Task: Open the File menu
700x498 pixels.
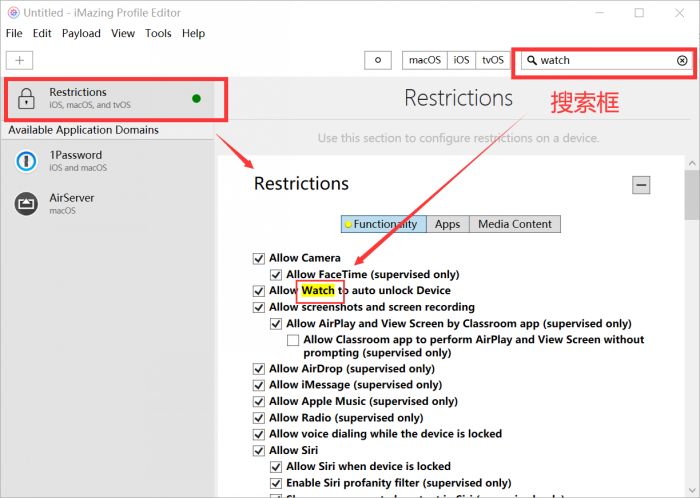Action: click(x=14, y=33)
